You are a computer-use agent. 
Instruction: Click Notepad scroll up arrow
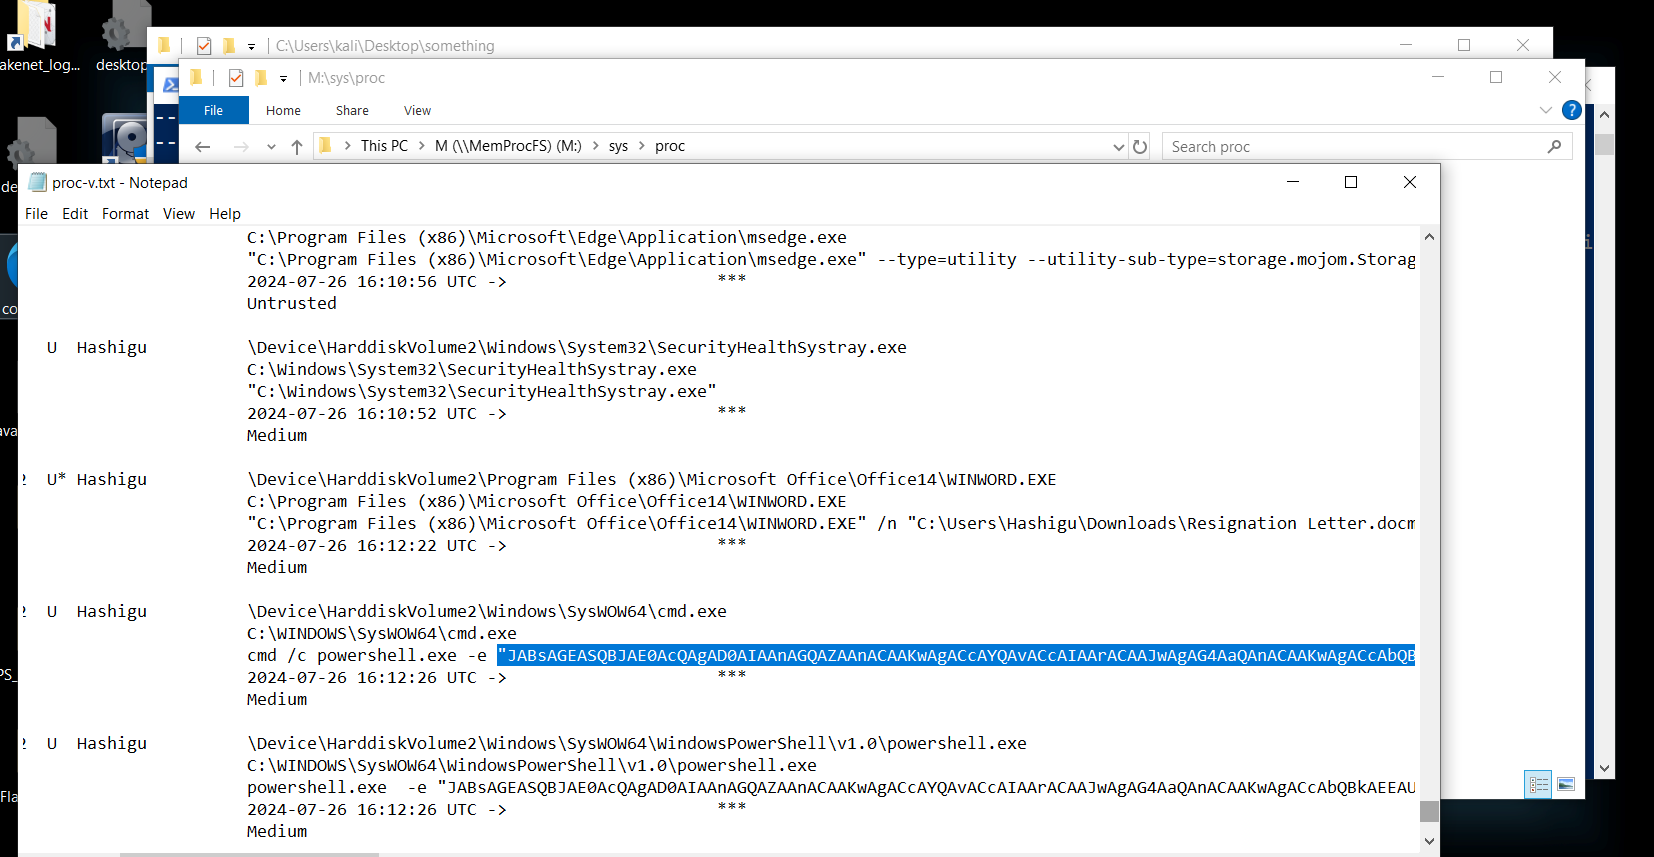pyautogui.click(x=1429, y=237)
